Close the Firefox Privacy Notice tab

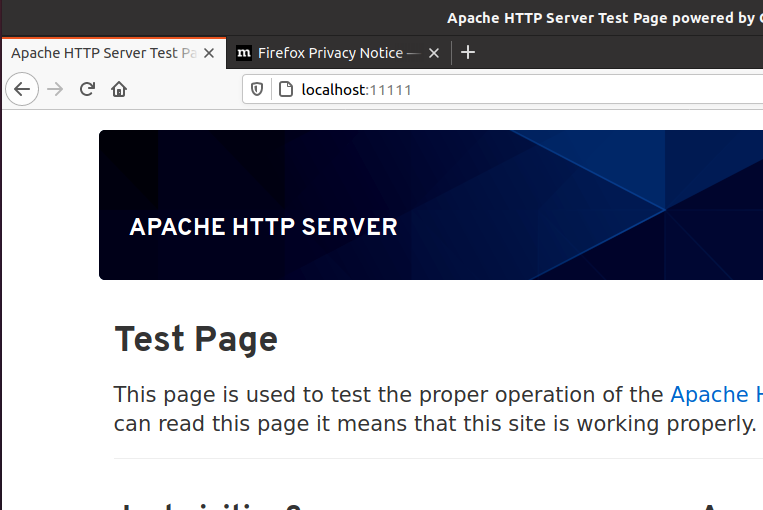click(434, 53)
